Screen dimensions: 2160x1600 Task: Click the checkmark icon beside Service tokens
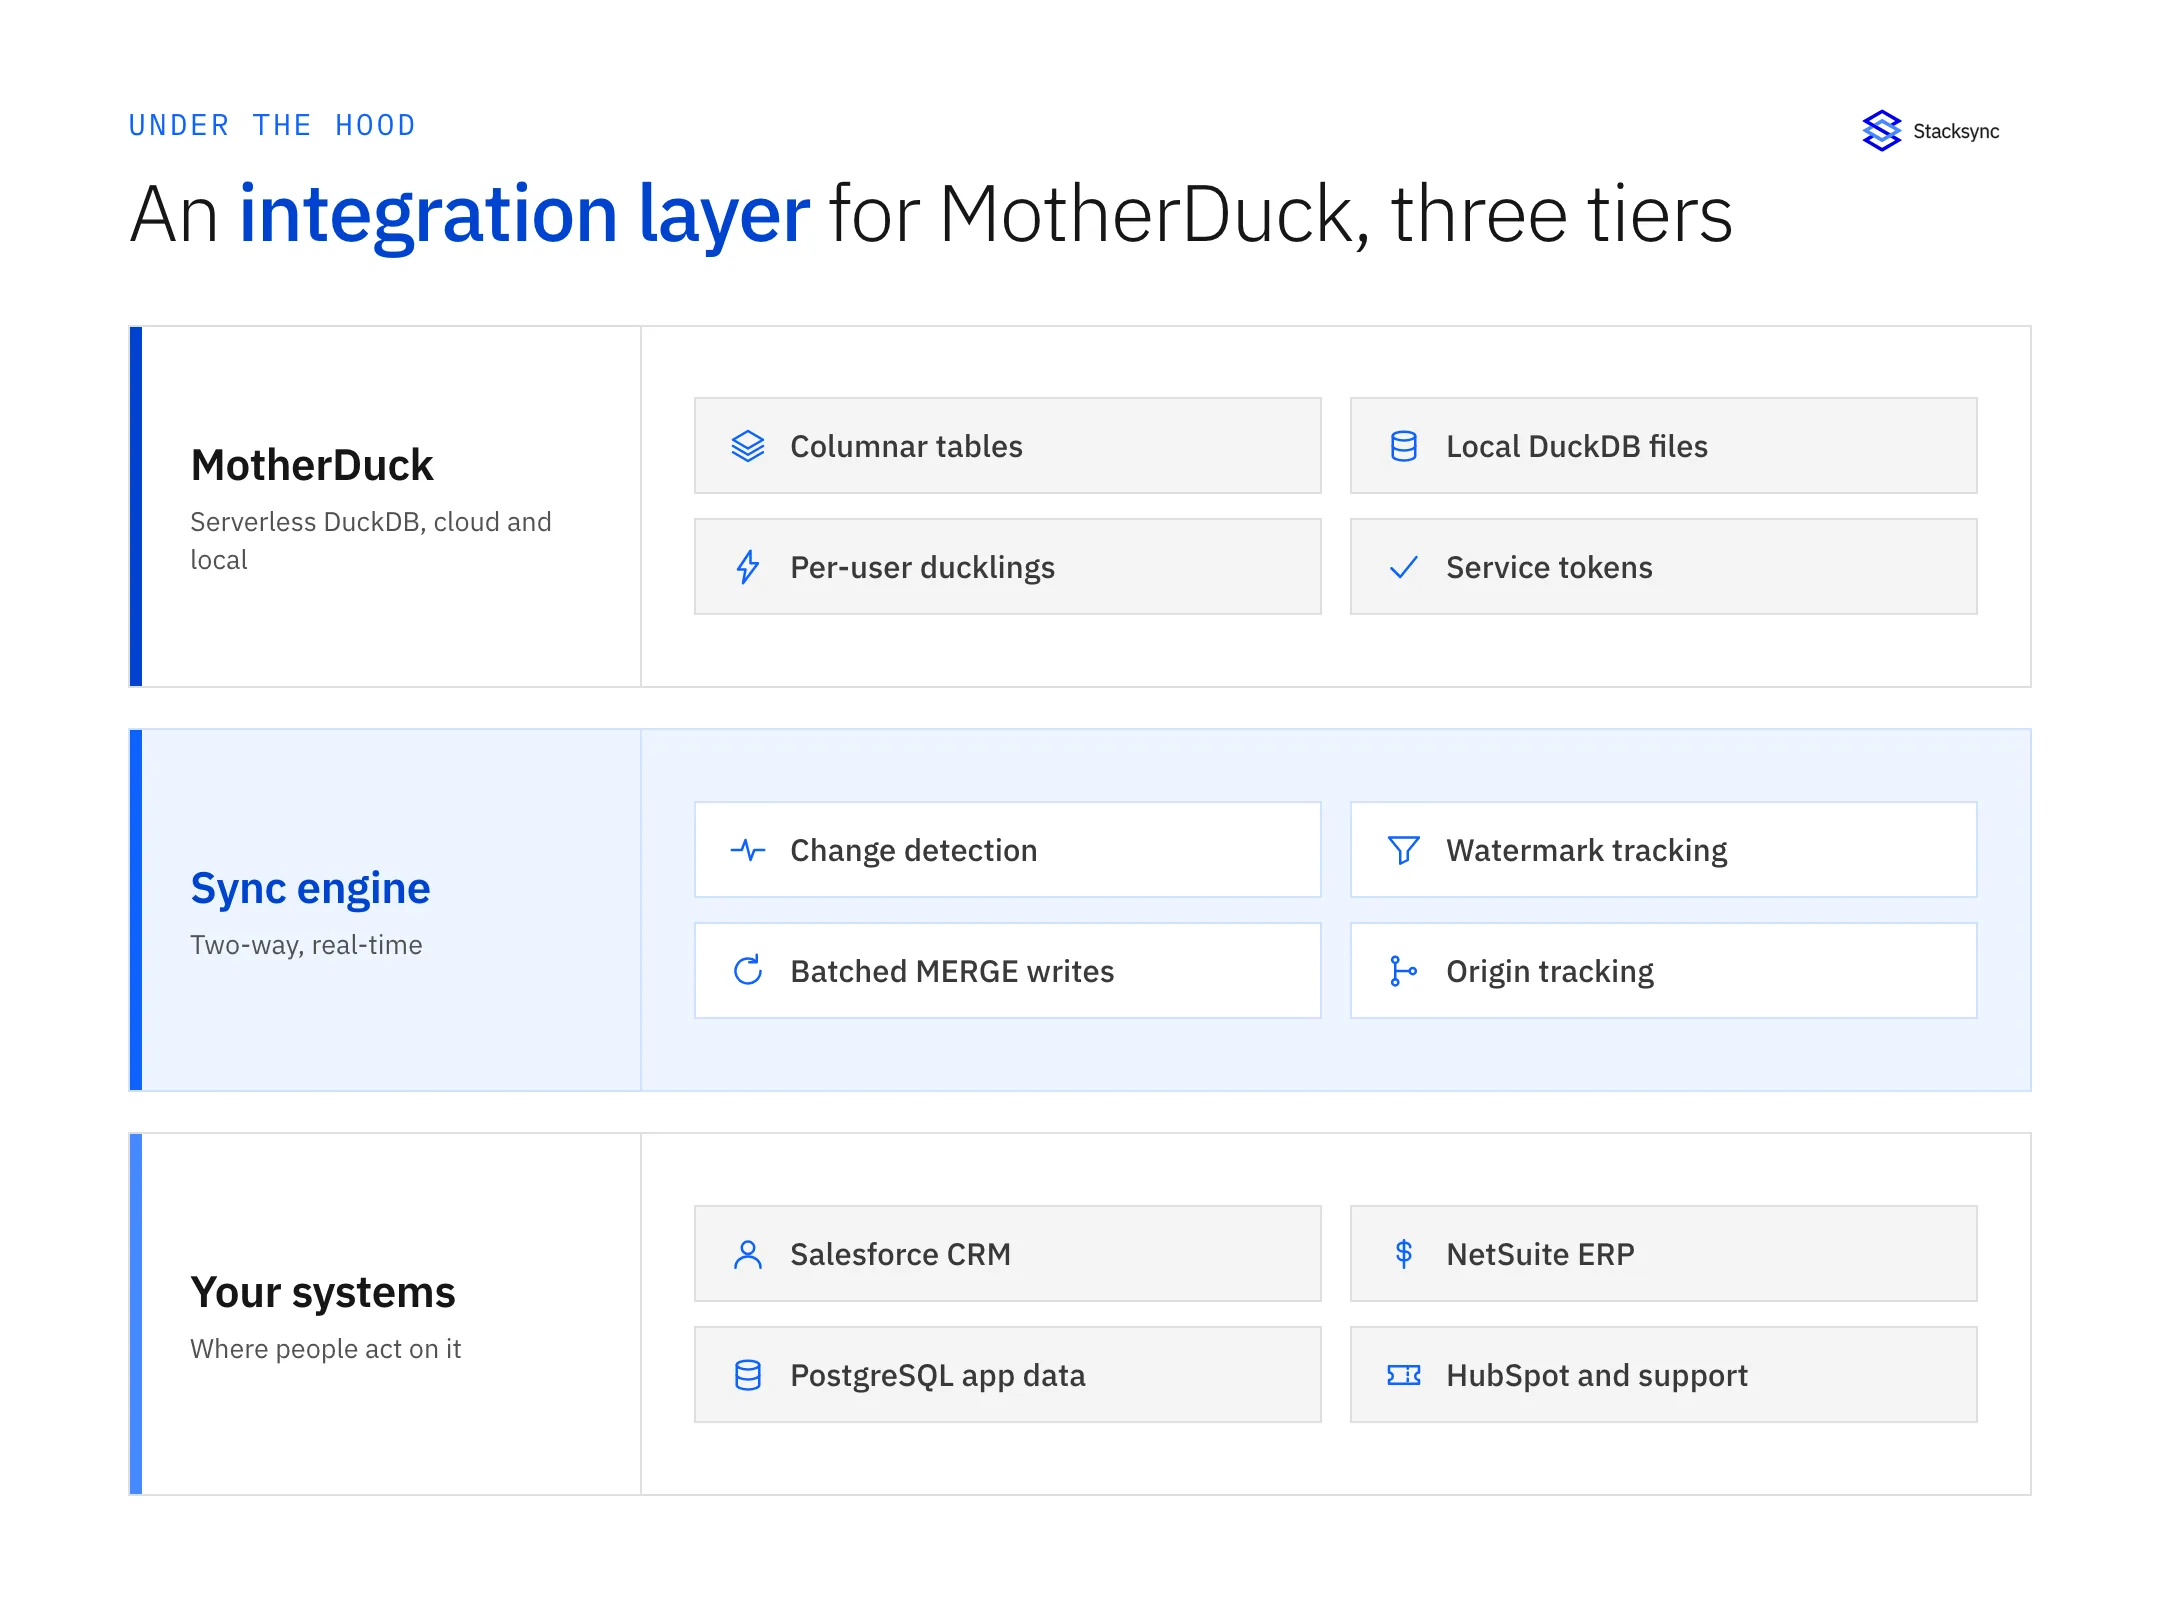click(1404, 567)
